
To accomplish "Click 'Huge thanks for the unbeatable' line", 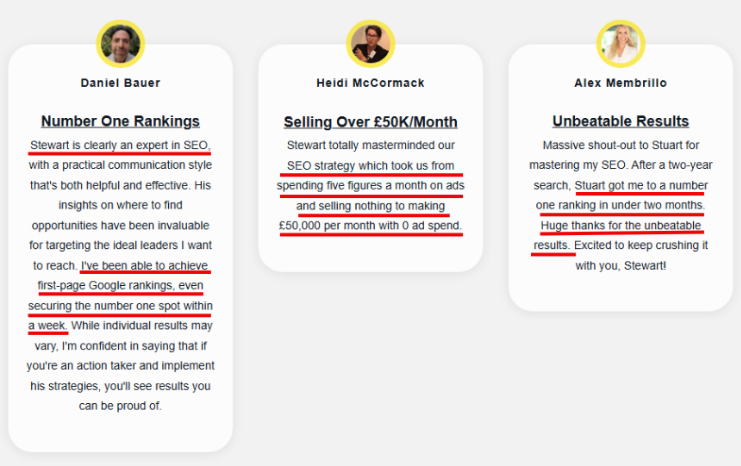I will 620,225.
